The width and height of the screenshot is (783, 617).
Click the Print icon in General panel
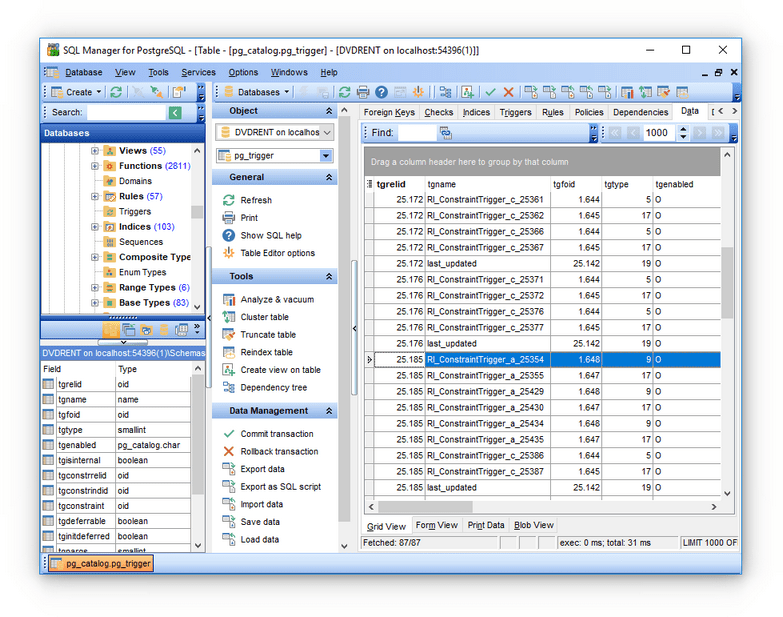coord(229,218)
